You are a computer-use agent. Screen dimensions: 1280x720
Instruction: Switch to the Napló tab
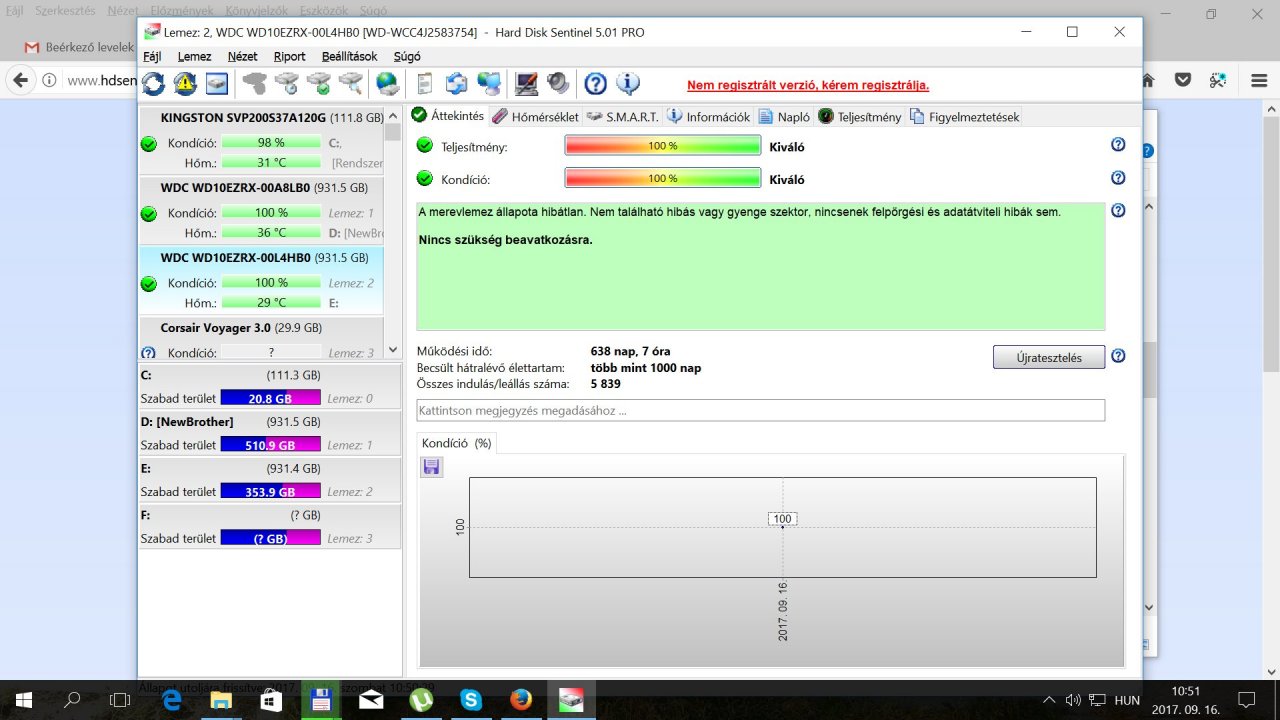784,117
